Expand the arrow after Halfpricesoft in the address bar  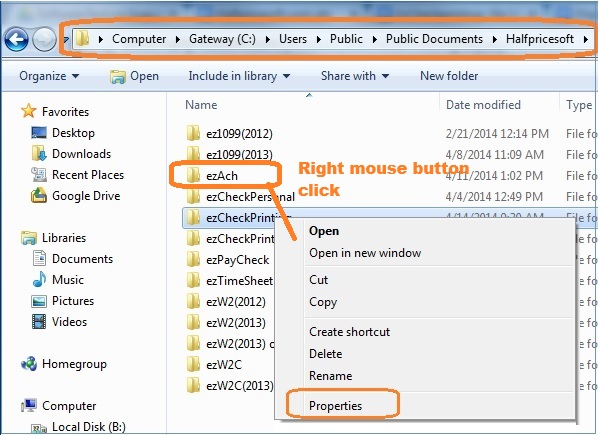(x=586, y=39)
